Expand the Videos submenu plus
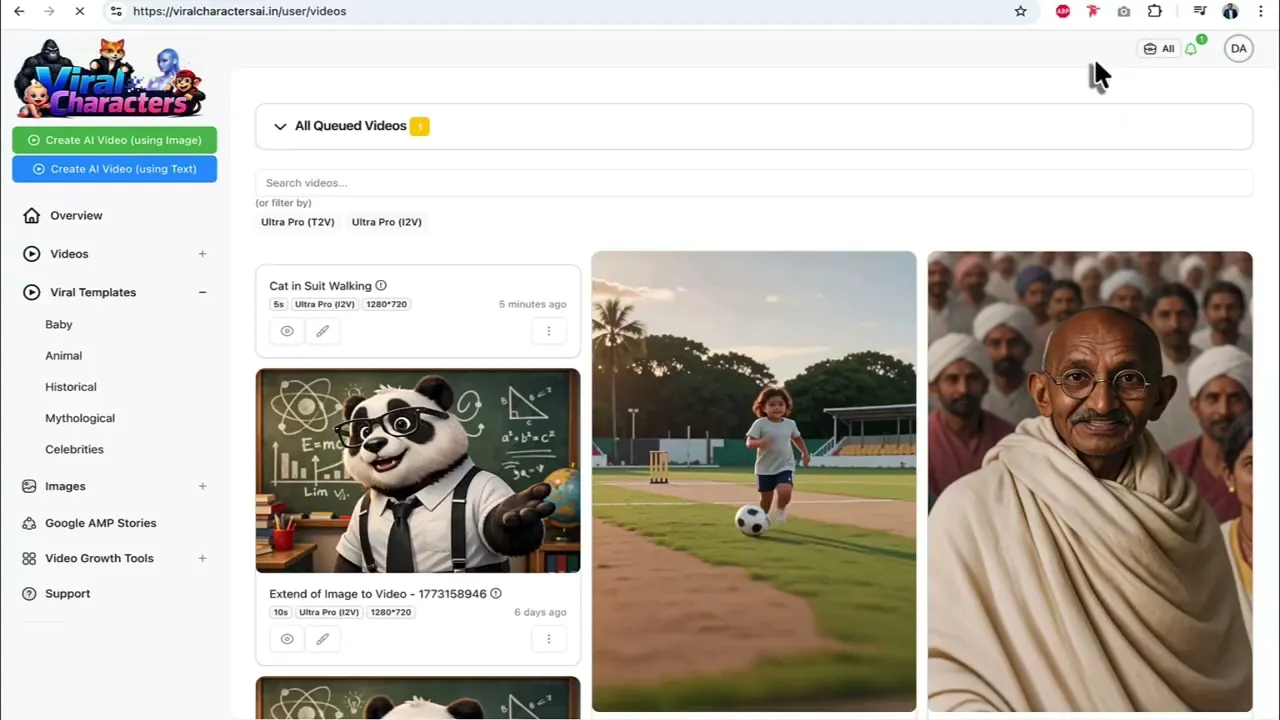The width and height of the screenshot is (1280, 720). tap(202, 254)
